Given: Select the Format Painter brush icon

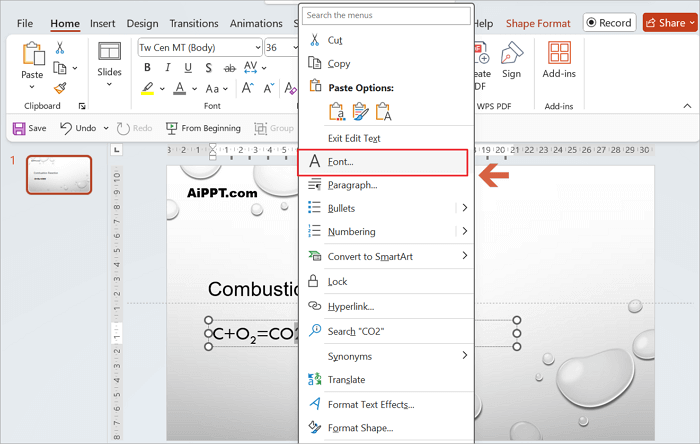Looking at the screenshot, I should (x=60, y=87).
